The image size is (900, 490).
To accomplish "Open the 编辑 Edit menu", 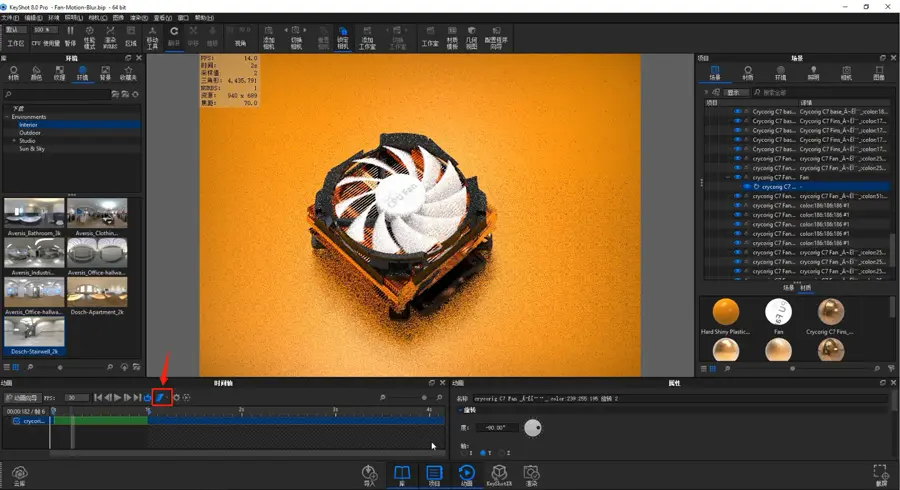I will click(33, 18).
